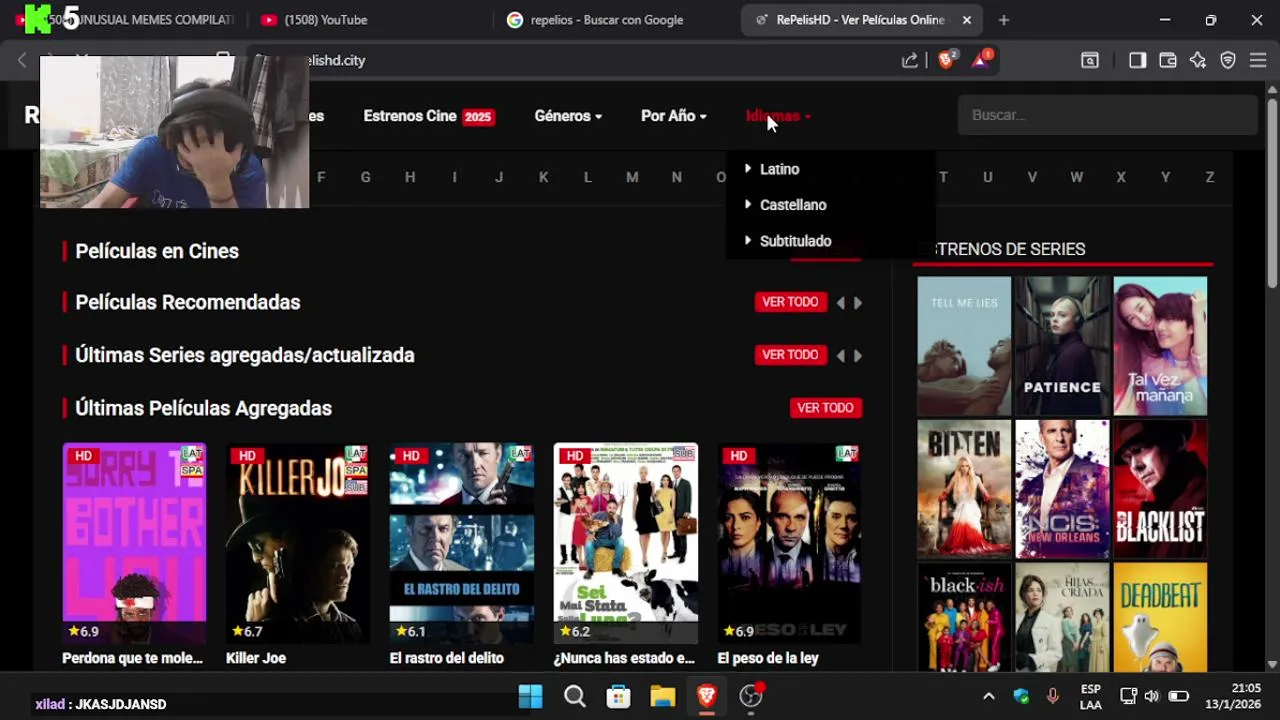Open Microsoft Store from taskbar
This screenshot has width=1280, height=720.
619,697
